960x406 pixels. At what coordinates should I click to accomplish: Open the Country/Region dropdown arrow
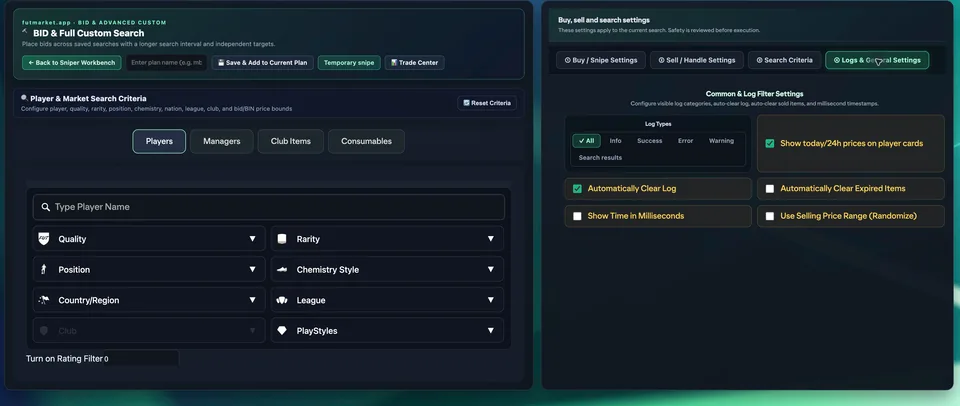click(x=252, y=300)
